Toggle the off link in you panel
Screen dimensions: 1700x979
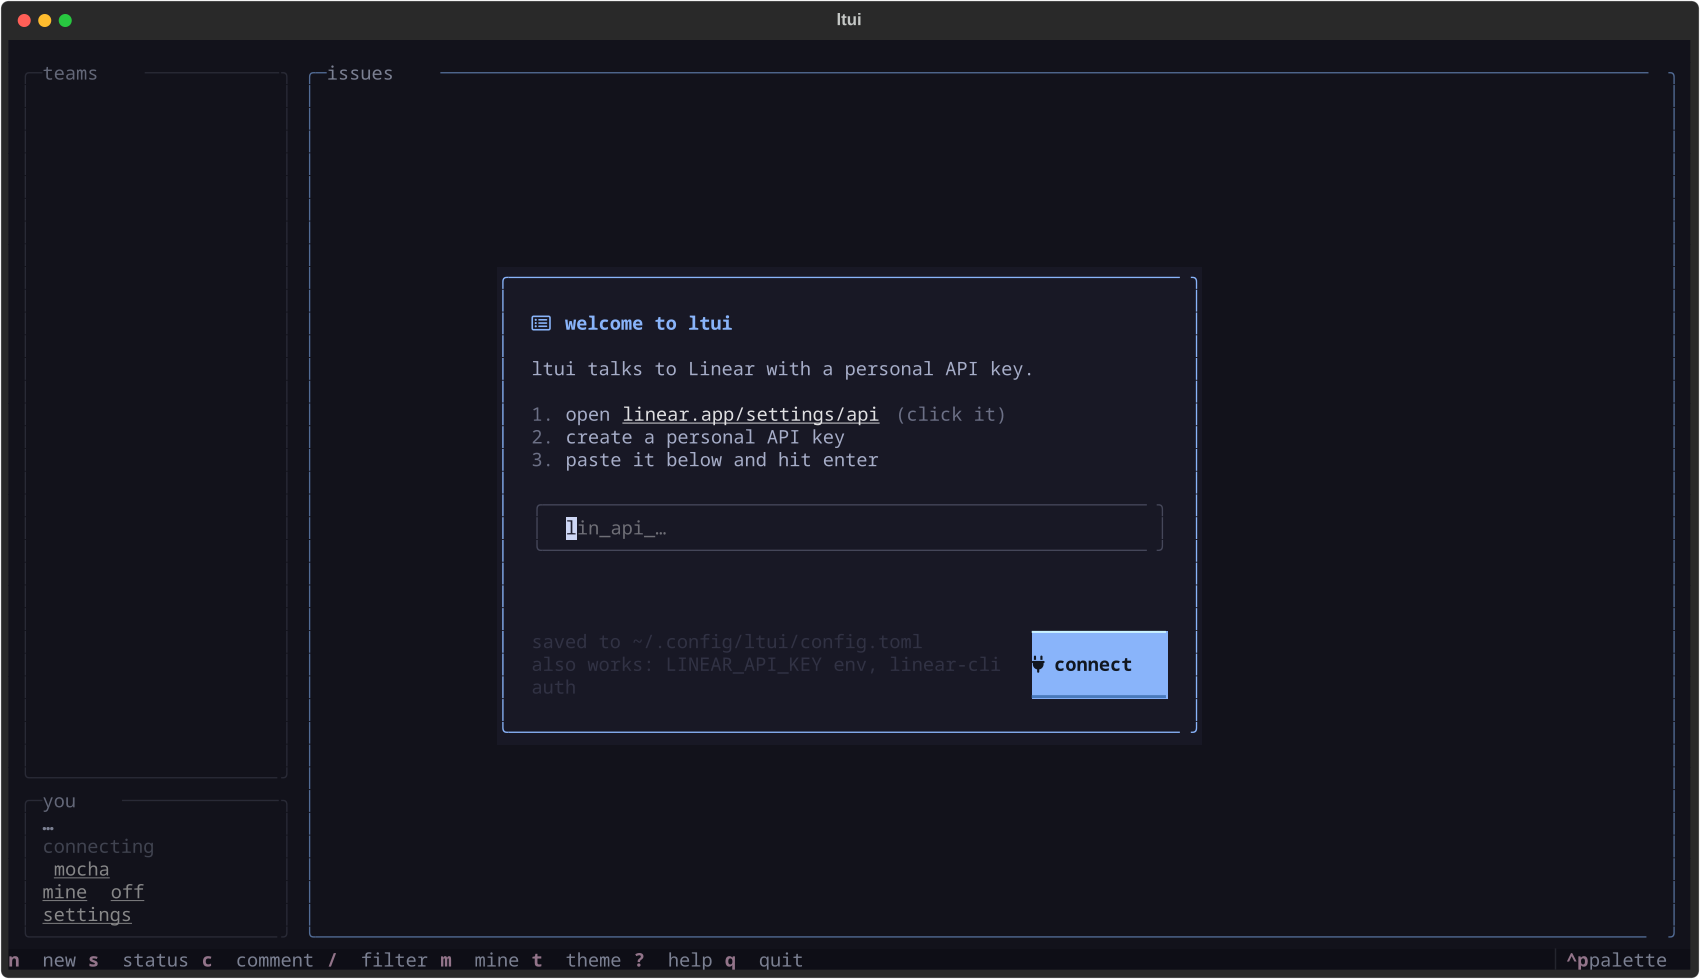click(x=127, y=892)
